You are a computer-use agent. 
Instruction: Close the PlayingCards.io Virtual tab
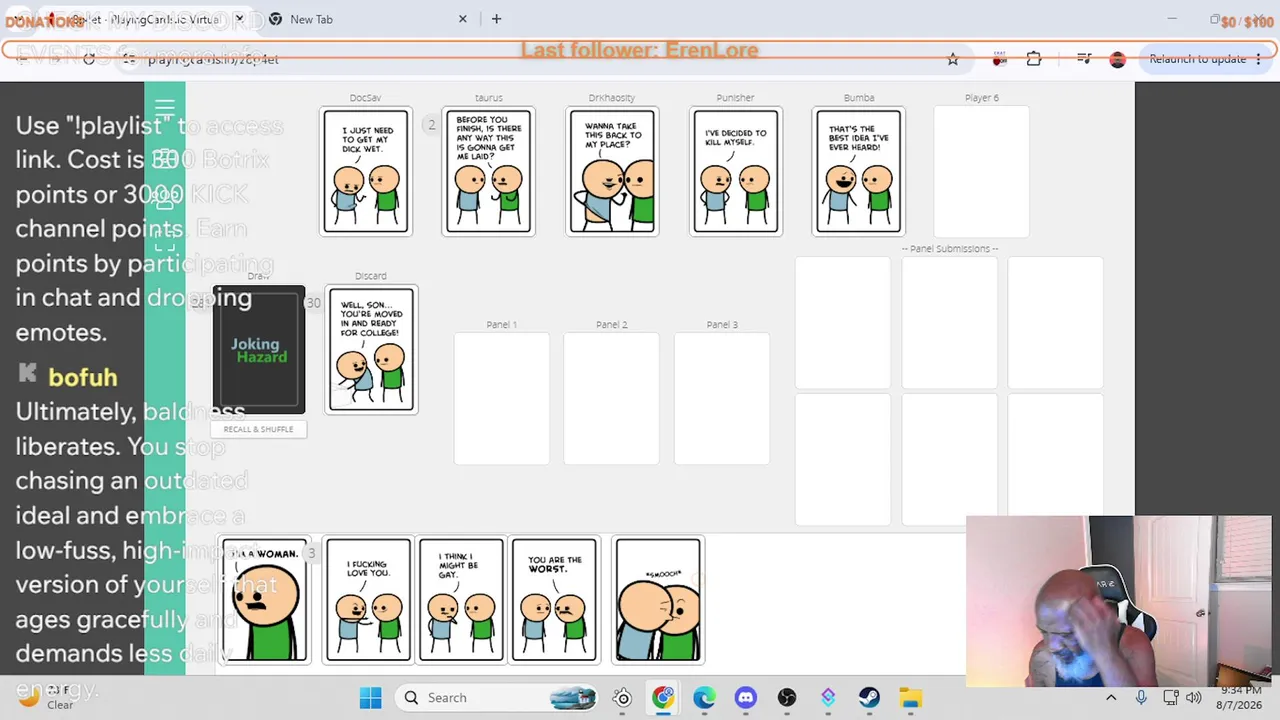pyautogui.click(x=239, y=19)
